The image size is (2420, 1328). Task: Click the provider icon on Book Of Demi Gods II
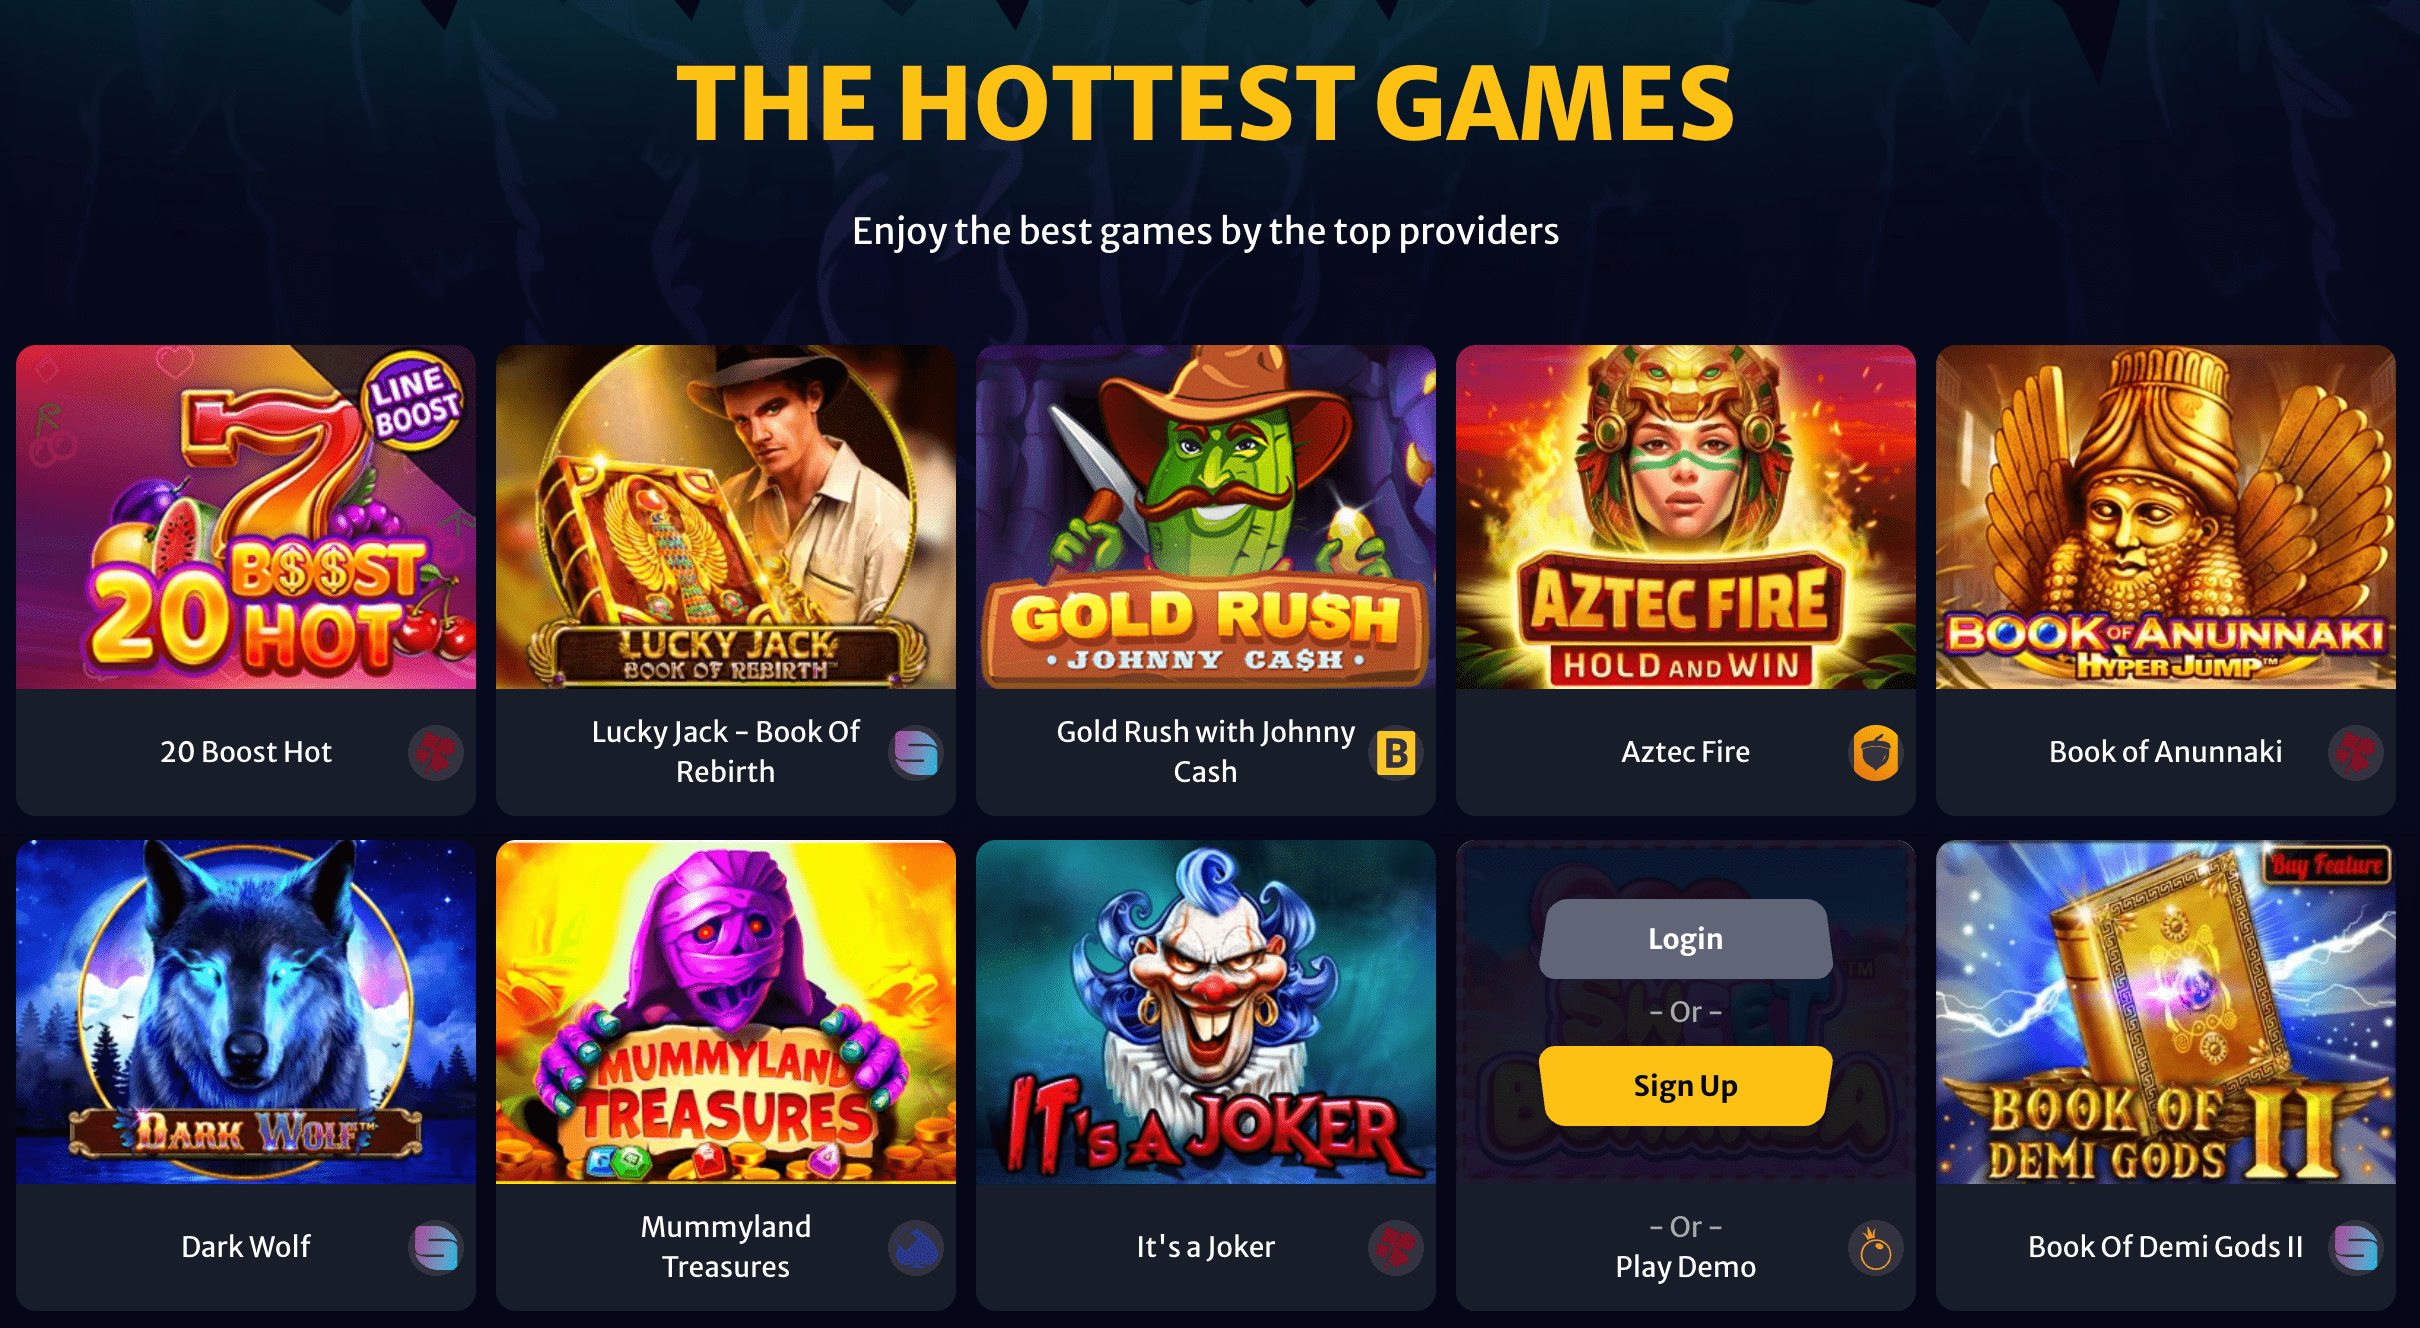click(x=2356, y=1247)
